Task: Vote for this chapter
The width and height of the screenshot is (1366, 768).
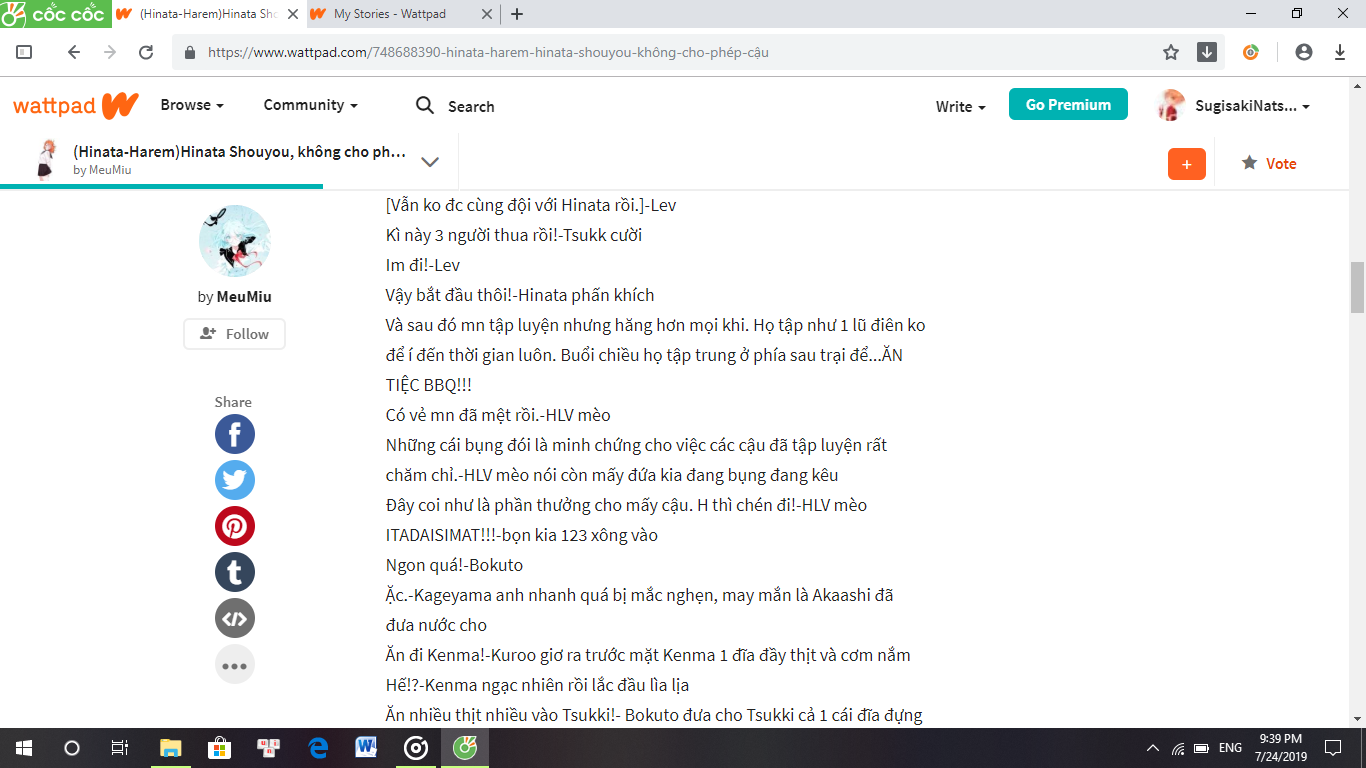Action: (x=1269, y=164)
